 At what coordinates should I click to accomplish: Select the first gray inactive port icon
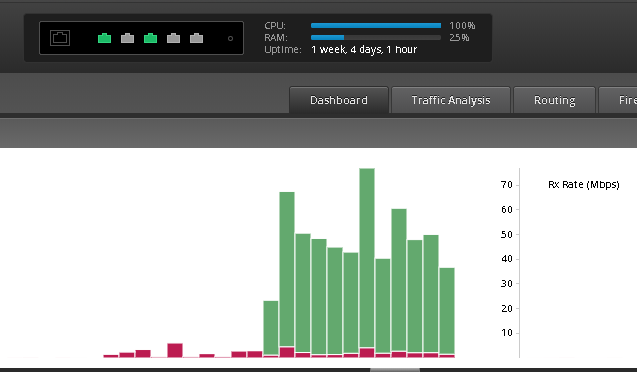click(128, 38)
